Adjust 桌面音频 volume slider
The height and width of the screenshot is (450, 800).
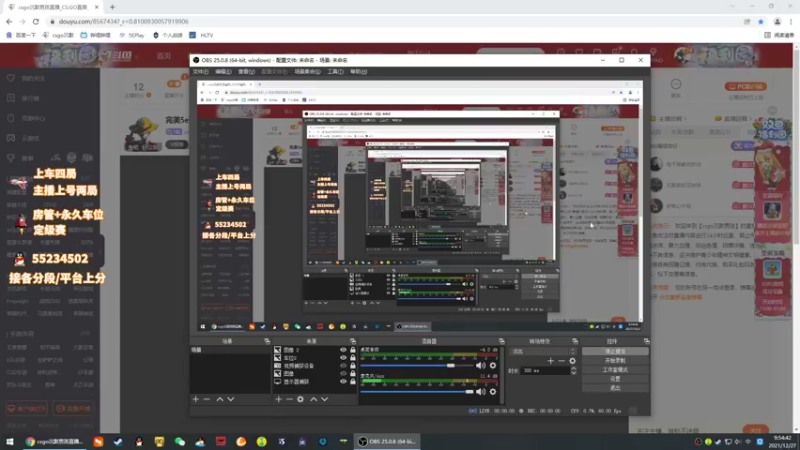(416, 365)
